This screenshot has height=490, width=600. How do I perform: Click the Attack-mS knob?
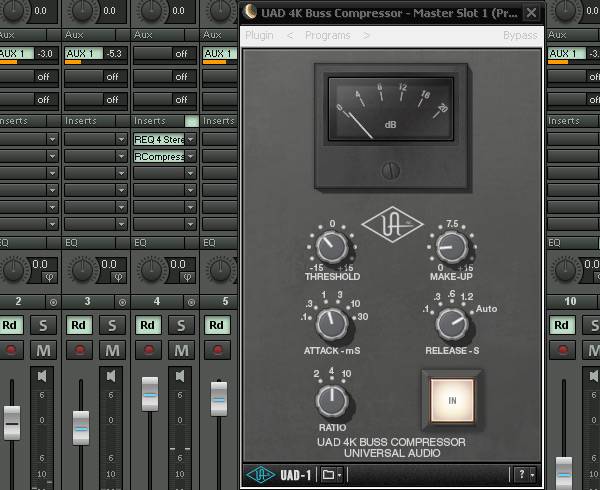[x=332, y=324]
